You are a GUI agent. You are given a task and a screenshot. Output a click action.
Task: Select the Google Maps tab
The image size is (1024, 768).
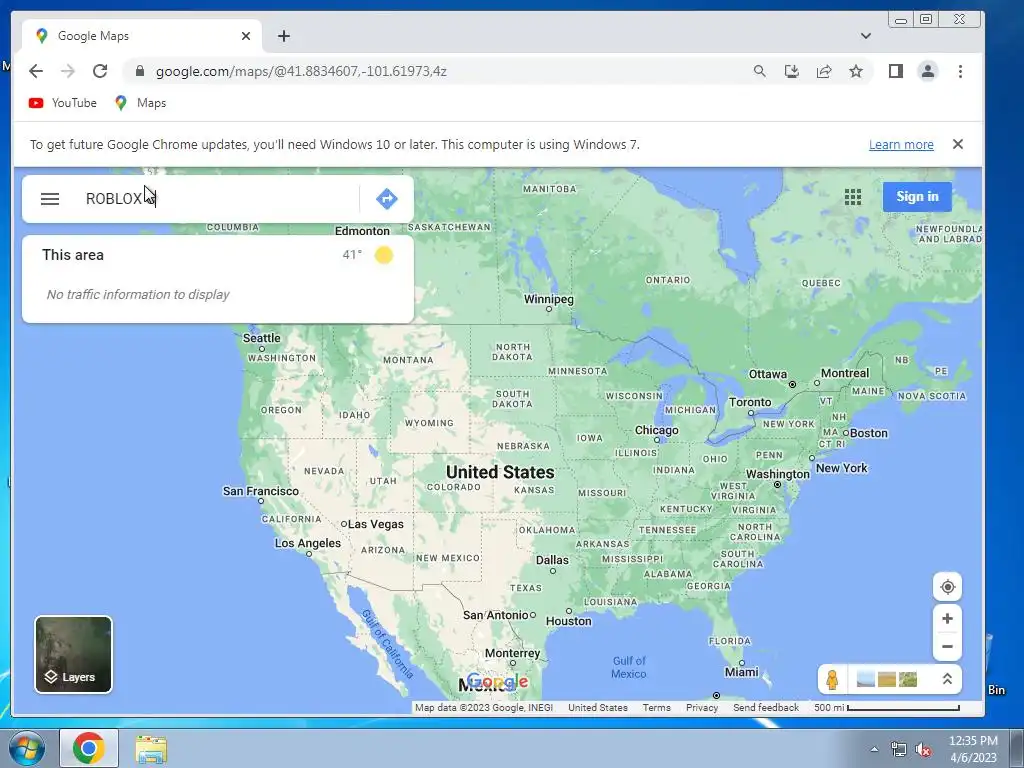[142, 36]
